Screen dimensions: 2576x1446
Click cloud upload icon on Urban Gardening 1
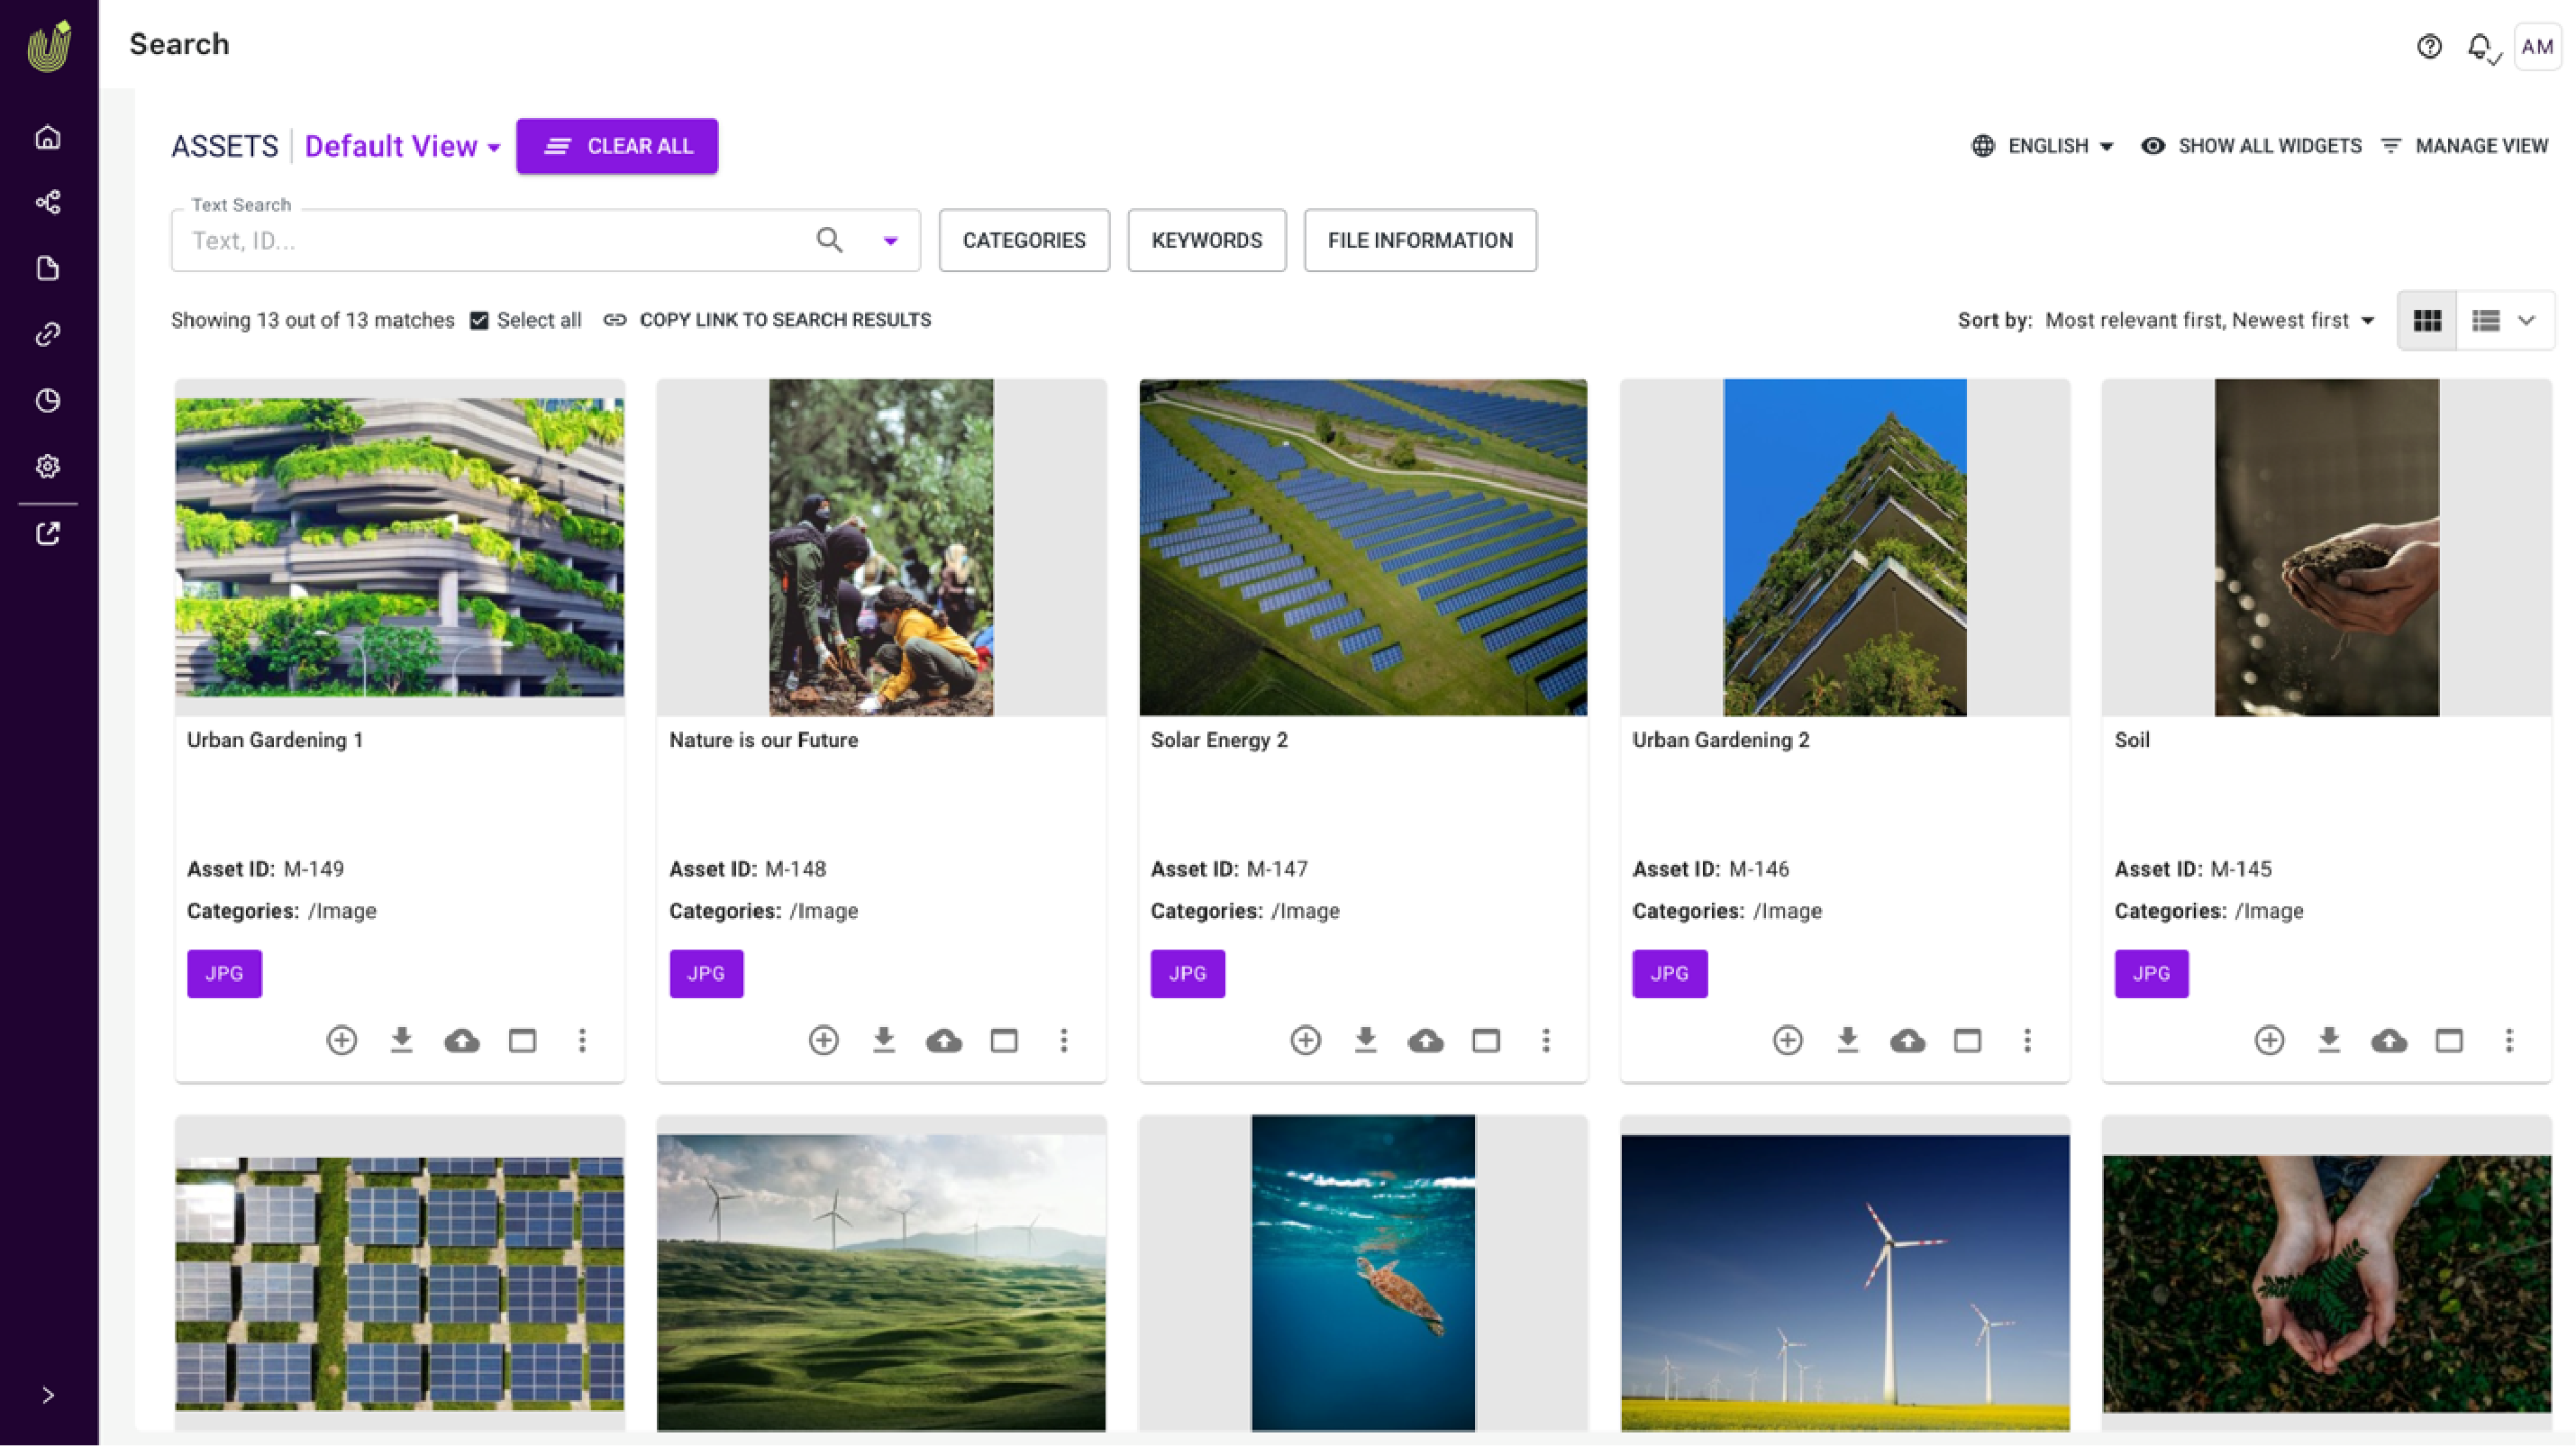[462, 1041]
